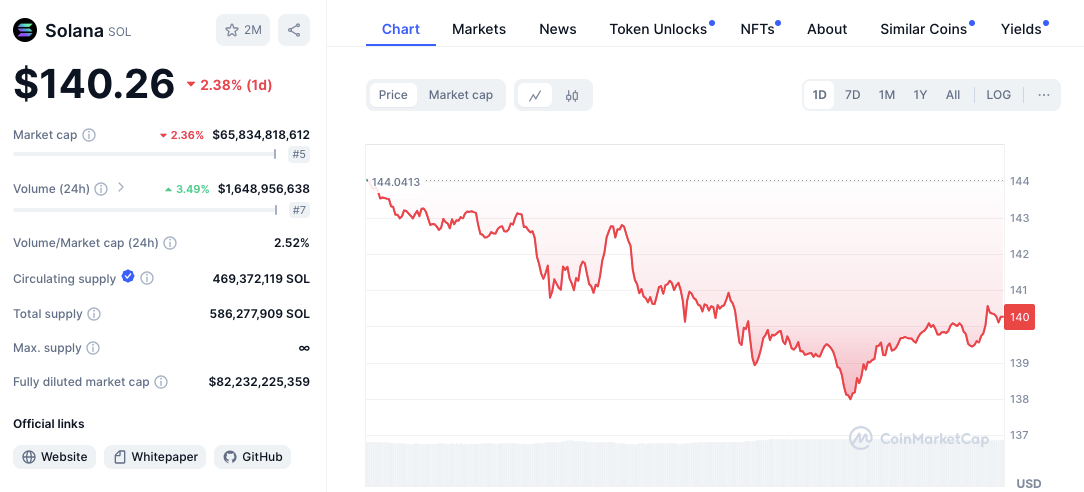Click the volume bars area under chart
Image resolution: width=1084 pixels, height=492 pixels.
[x=684, y=463]
